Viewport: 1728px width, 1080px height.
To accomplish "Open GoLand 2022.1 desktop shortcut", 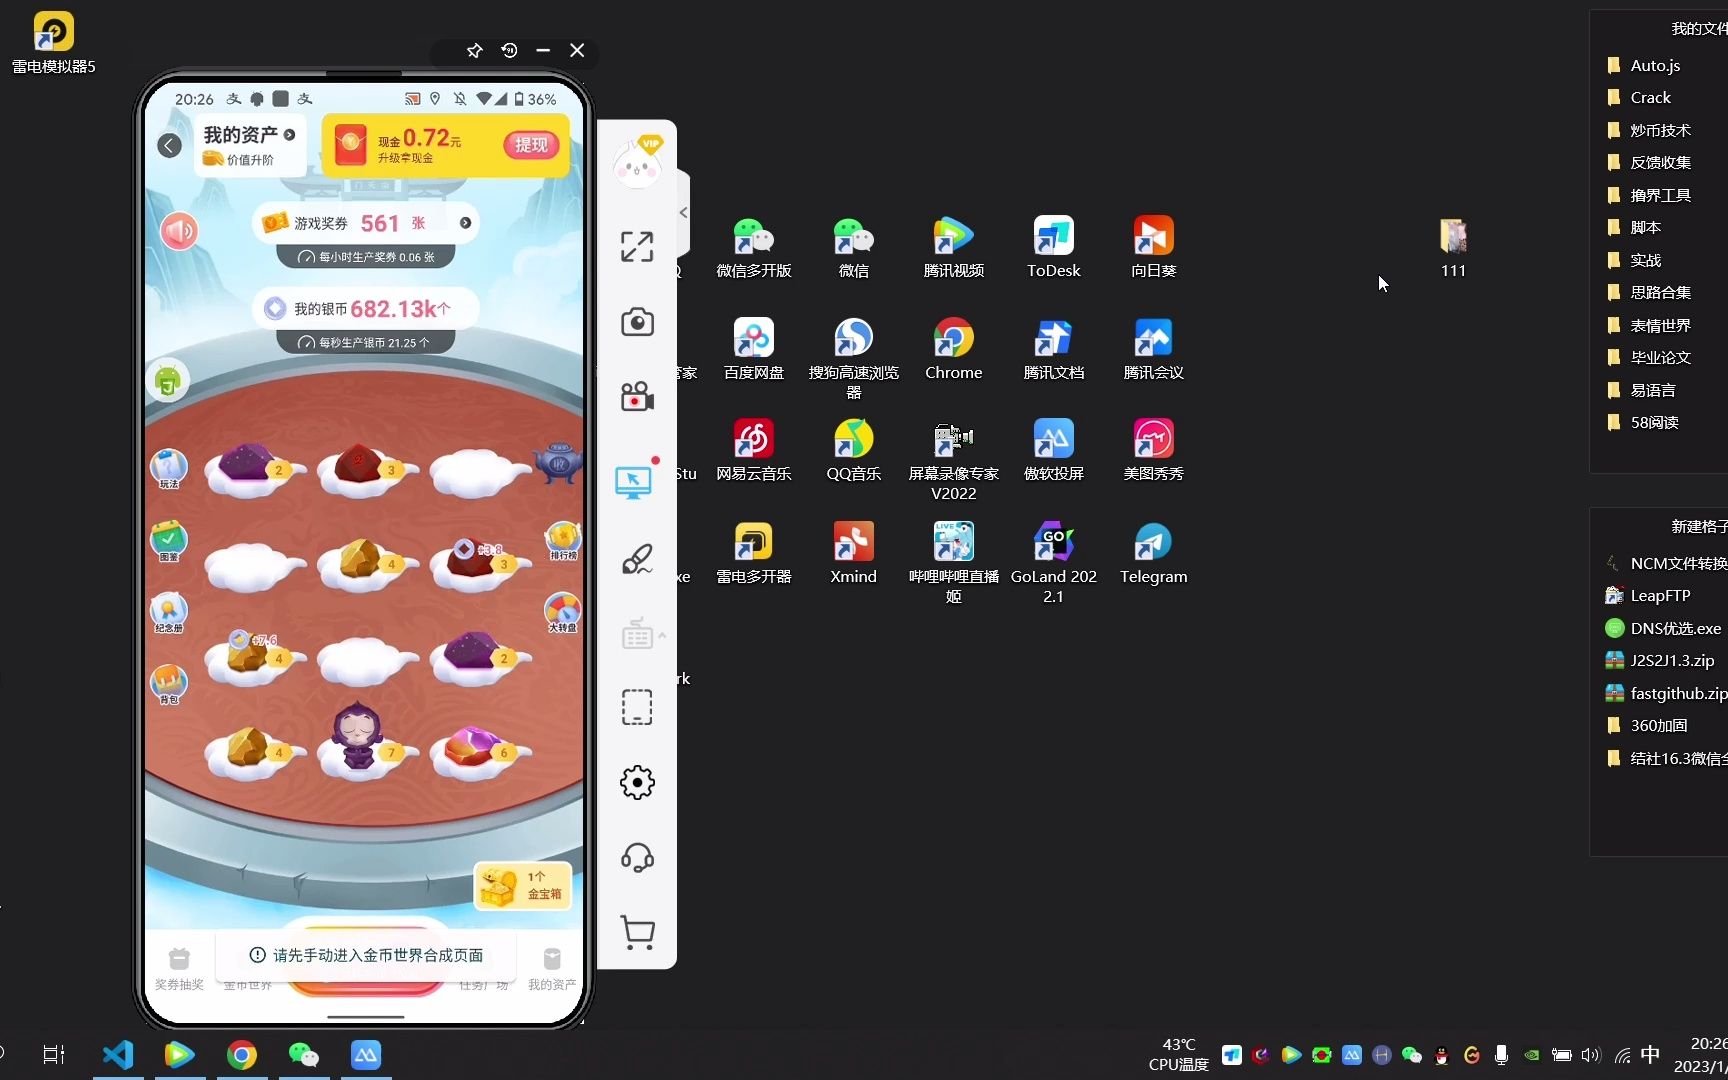I will click(1054, 562).
